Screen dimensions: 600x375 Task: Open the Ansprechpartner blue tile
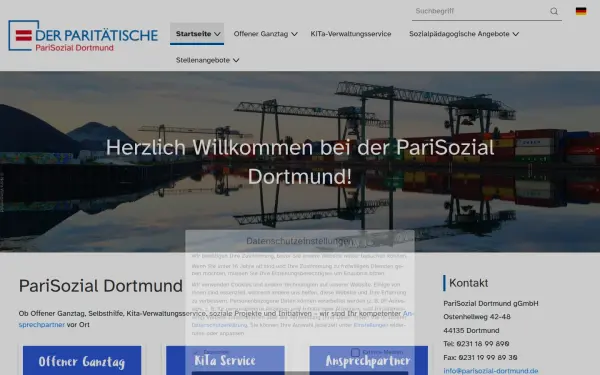pyautogui.click(x=368, y=360)
